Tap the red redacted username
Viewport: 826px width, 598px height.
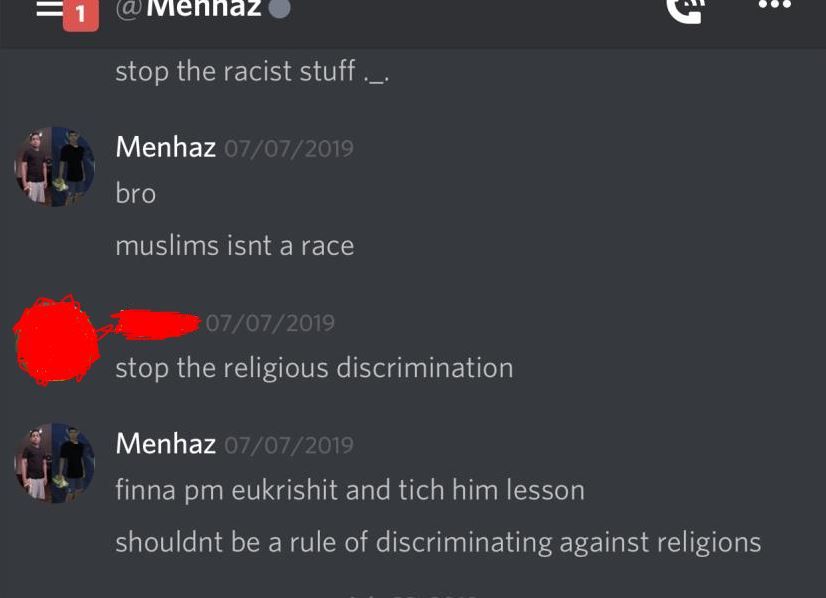coord(155,324)
